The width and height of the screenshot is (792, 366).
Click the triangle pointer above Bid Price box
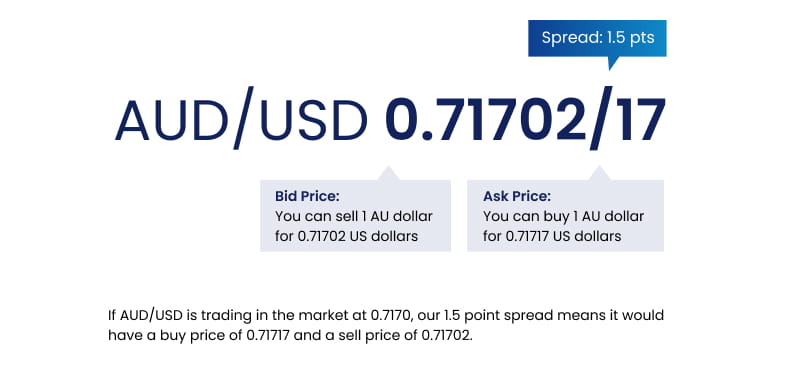pos(387,173)
